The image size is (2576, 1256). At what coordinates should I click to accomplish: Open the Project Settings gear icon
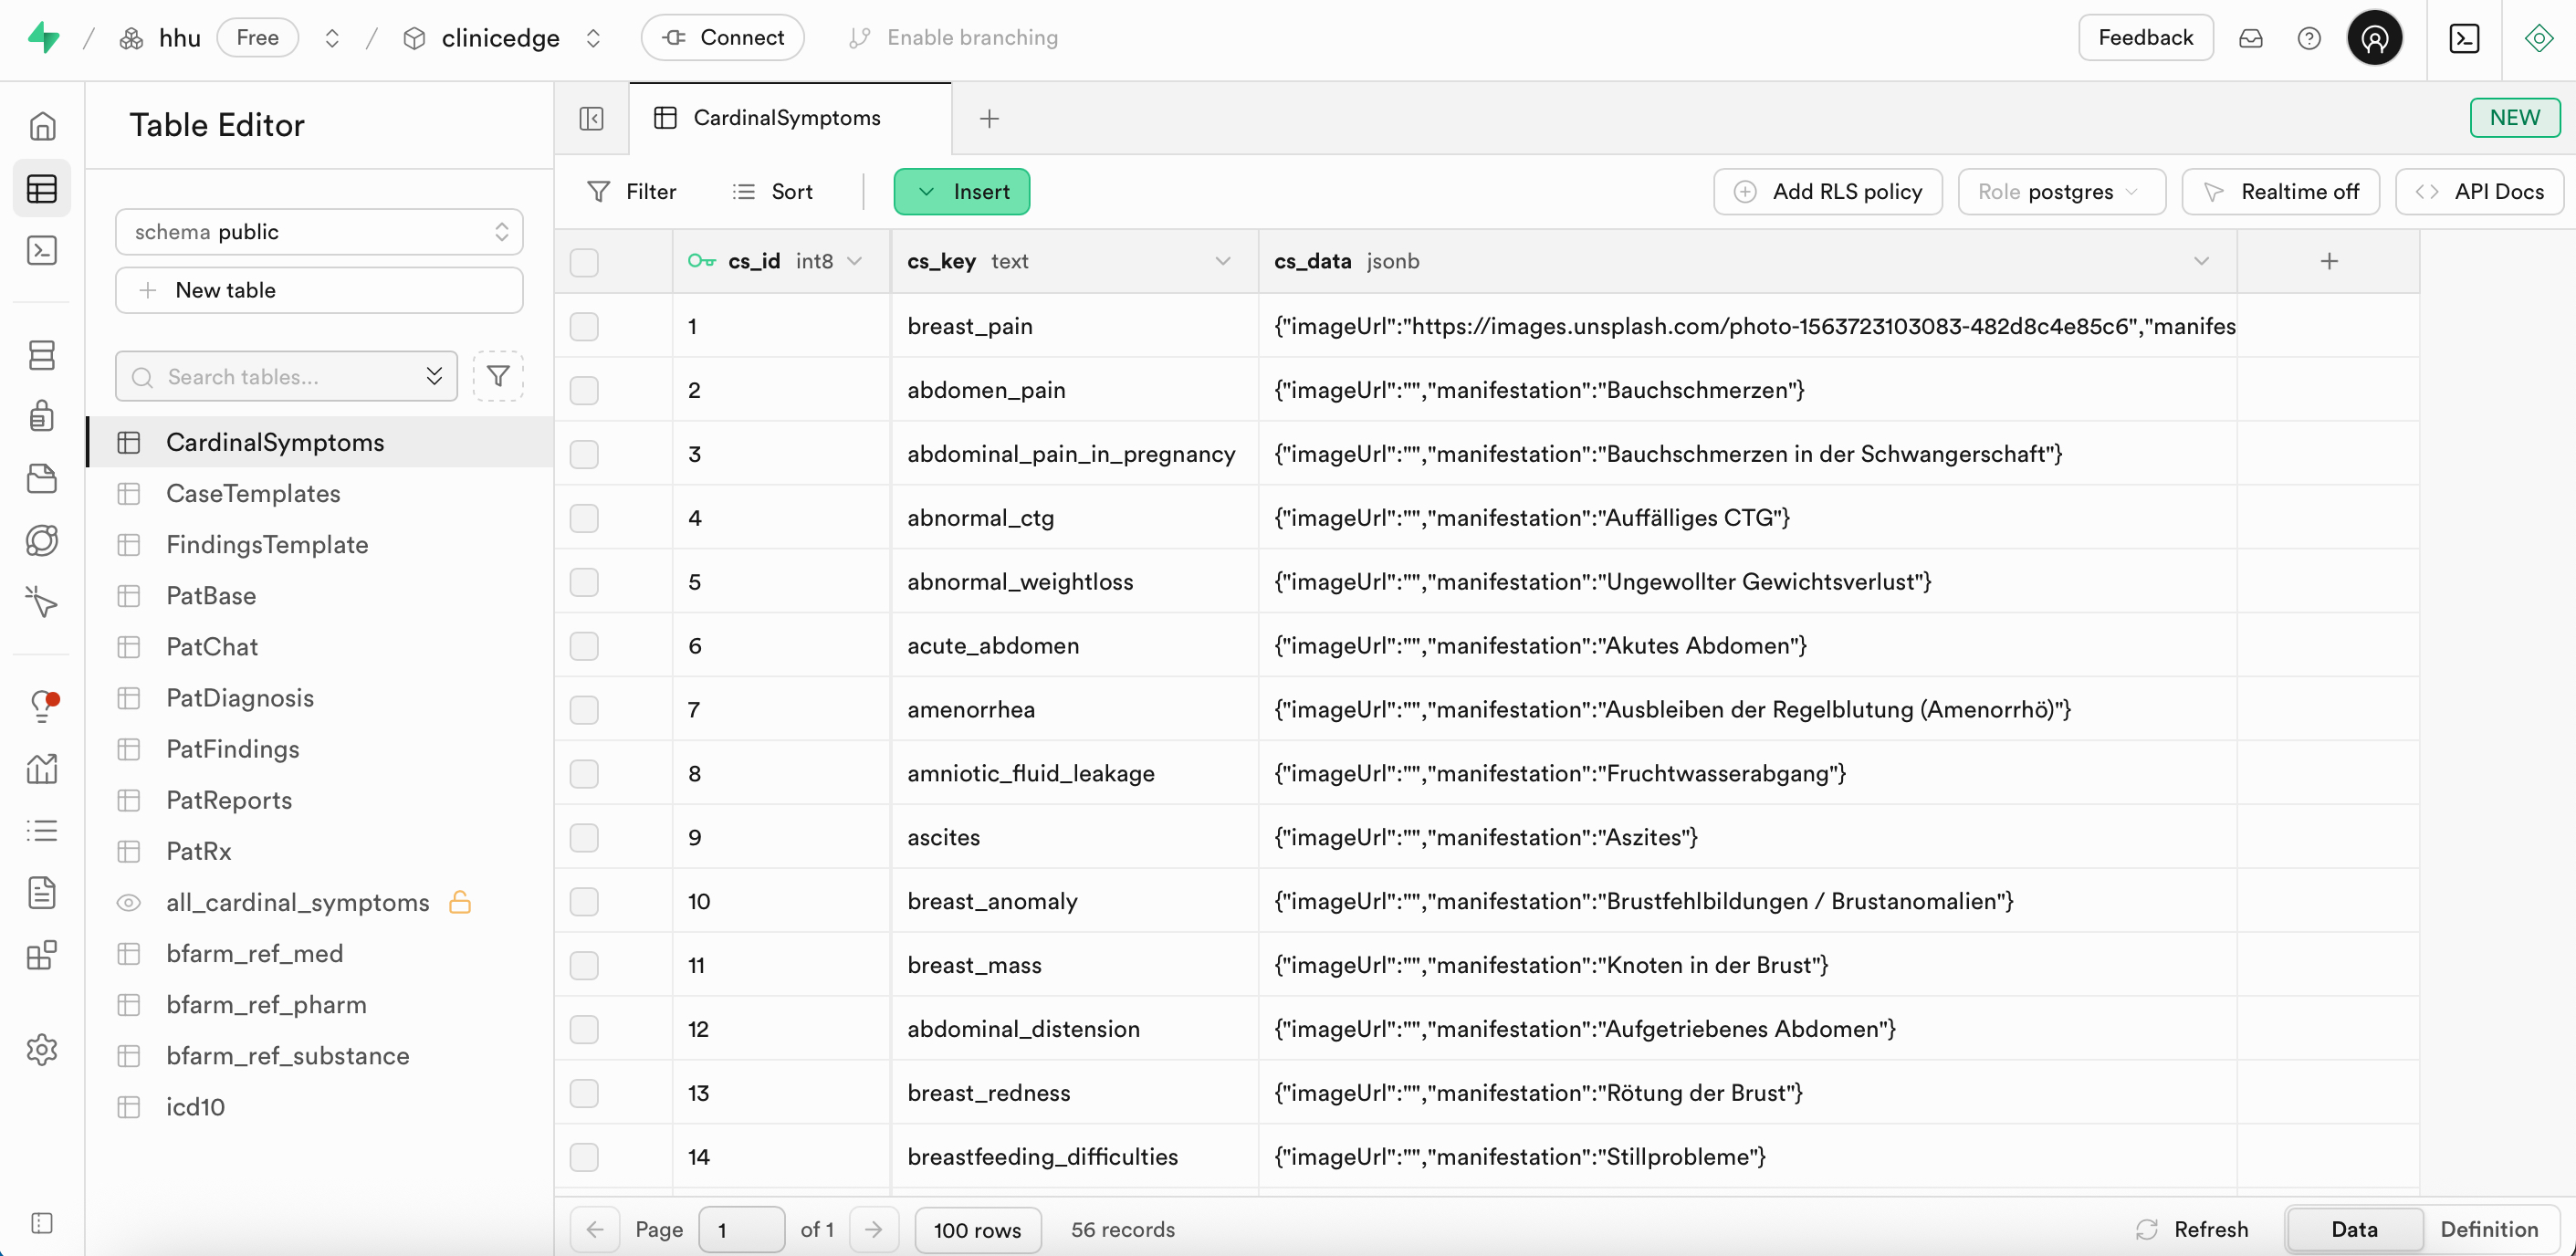click(41, 1050)
